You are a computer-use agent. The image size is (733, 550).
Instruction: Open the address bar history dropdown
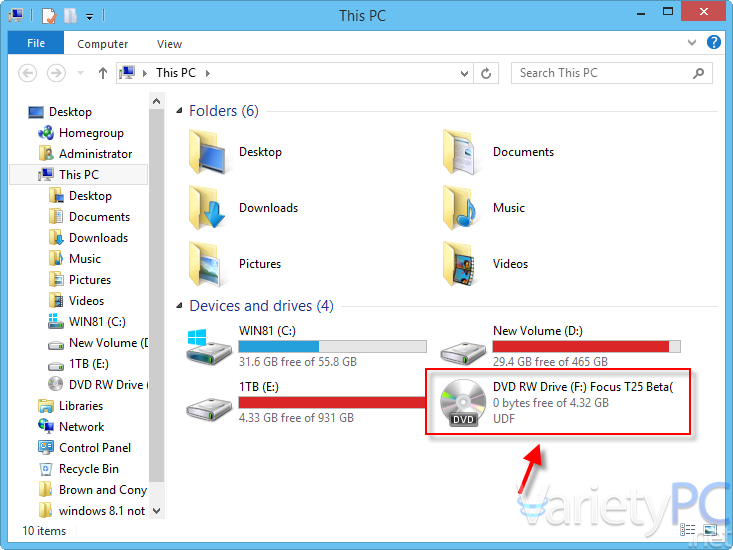coord(464,73)
